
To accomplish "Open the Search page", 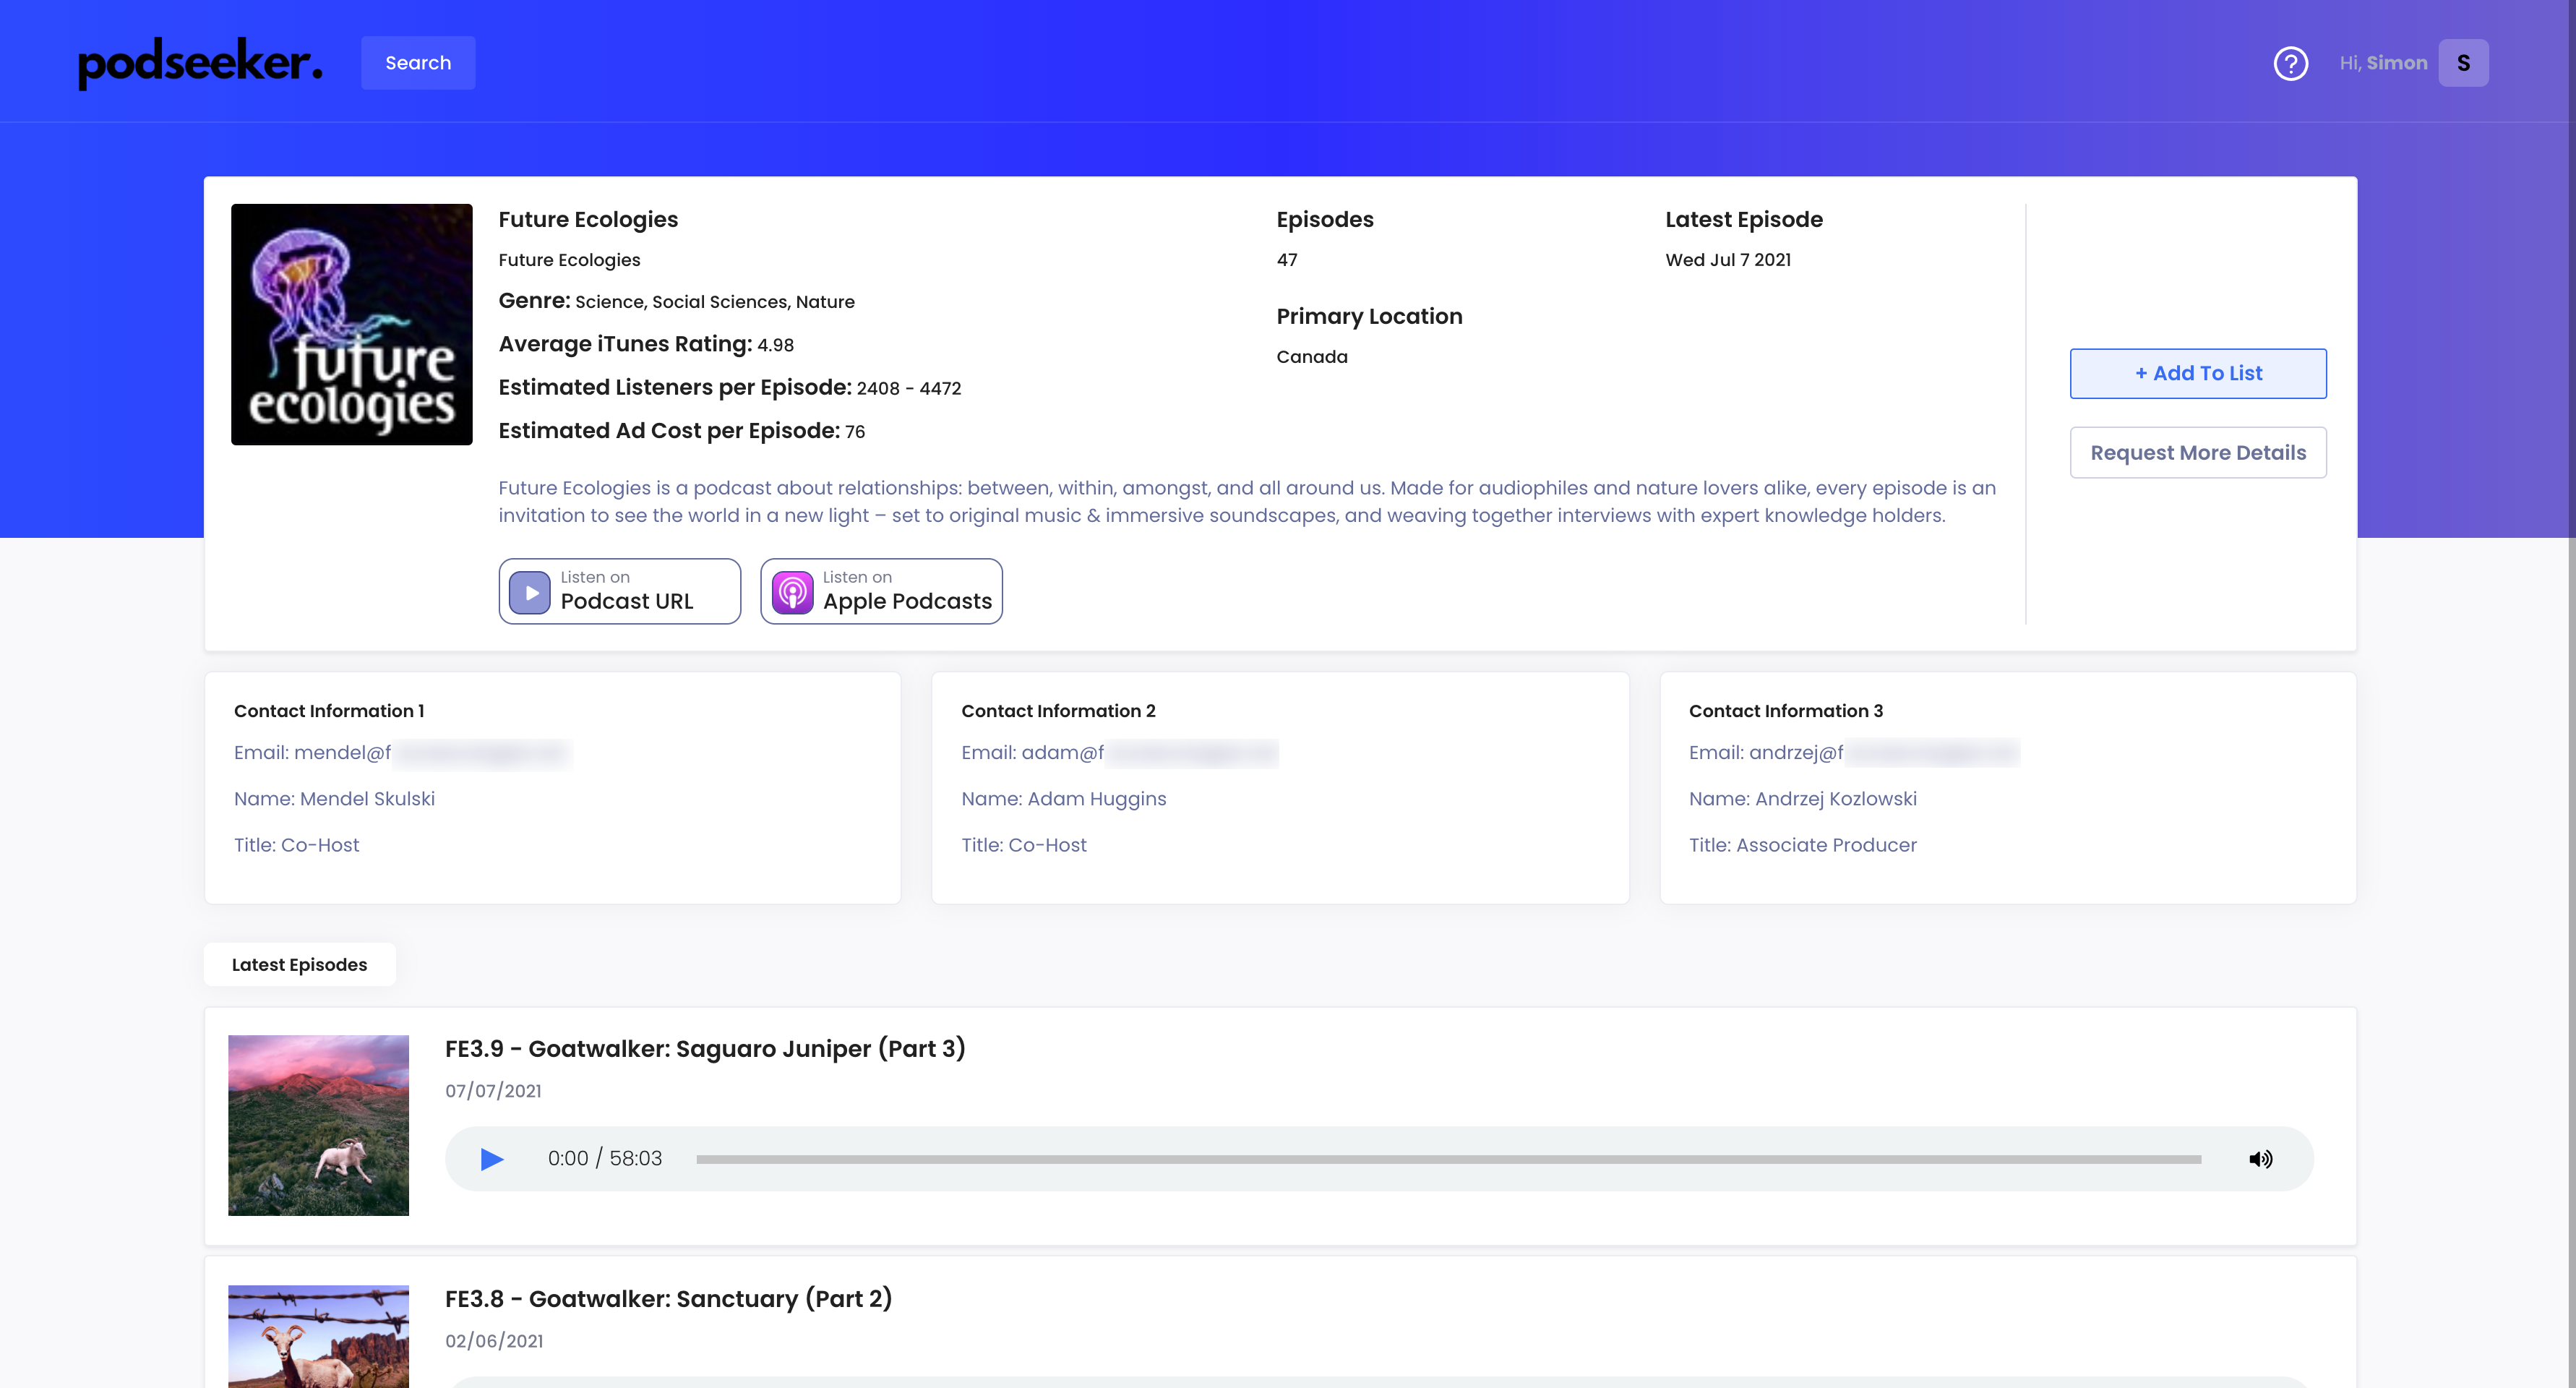I will click(x=418, y=63).
